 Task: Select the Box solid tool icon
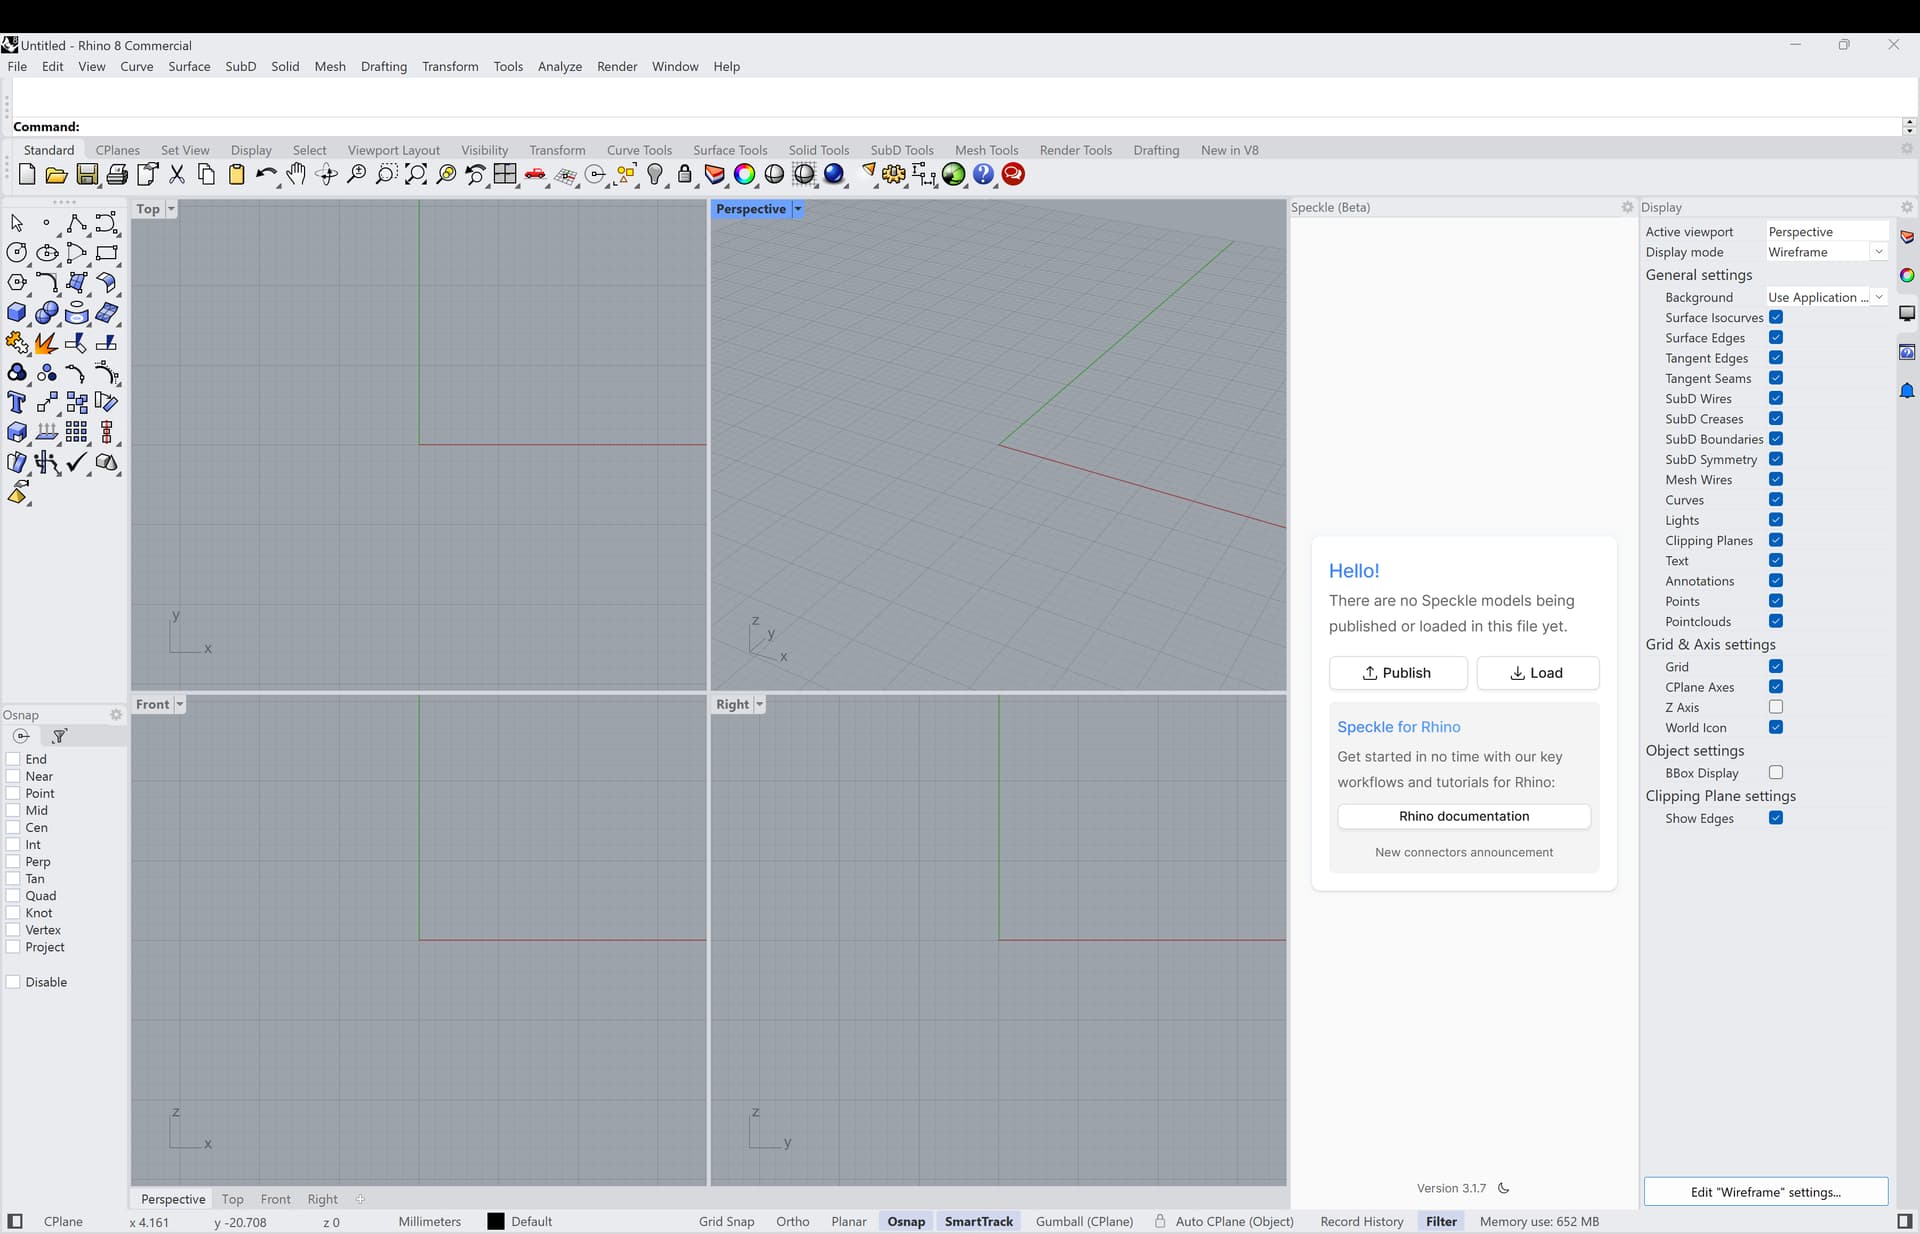(x=17, y=313)
